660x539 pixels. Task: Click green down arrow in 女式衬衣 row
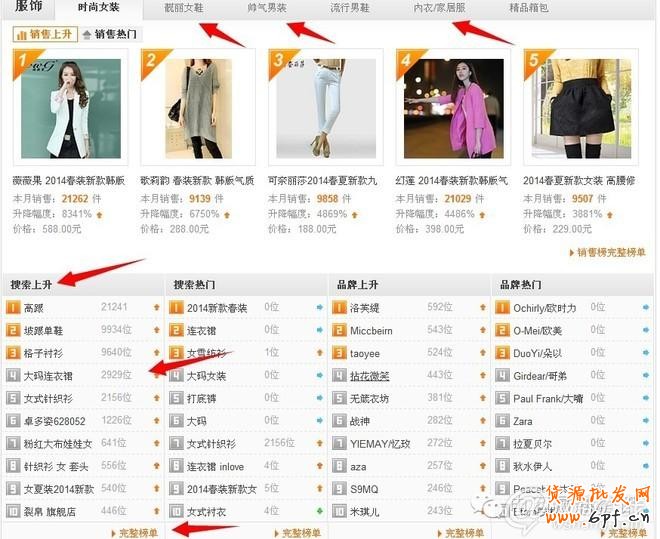tap(320, 512)
